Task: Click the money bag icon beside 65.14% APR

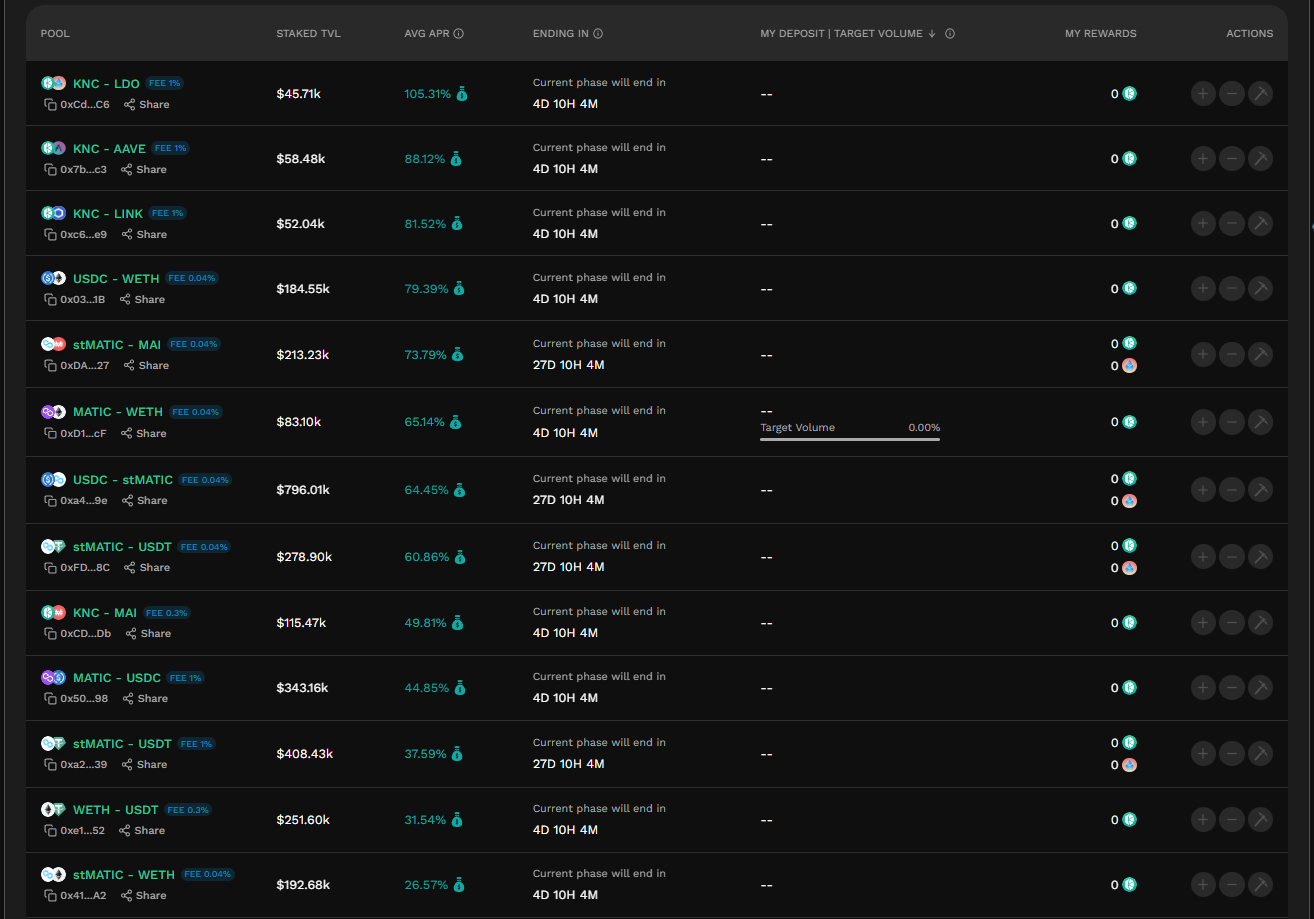Action: click(455, 422)
